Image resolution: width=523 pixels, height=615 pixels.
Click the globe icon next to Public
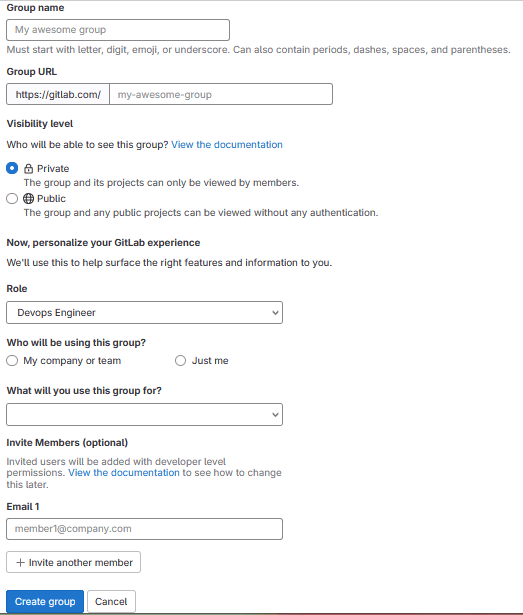click(x=28, y=198)
